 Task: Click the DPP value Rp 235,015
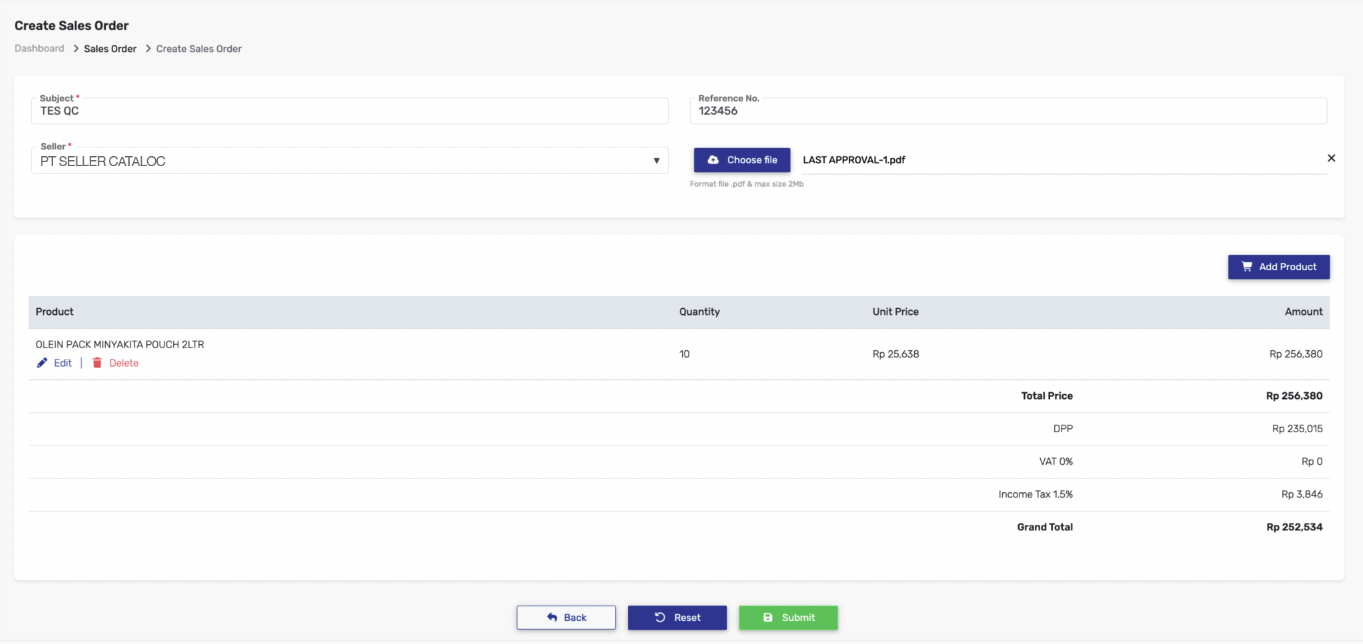(x=1297, y=429)
